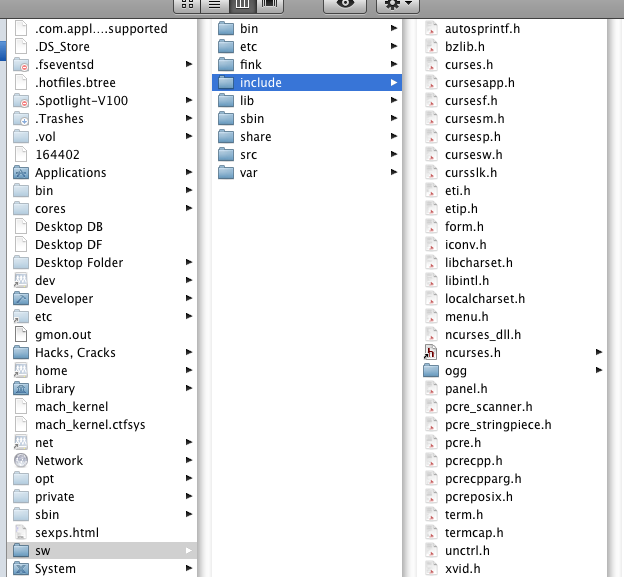Open the Action gear dropdown menu

[398, 6]
